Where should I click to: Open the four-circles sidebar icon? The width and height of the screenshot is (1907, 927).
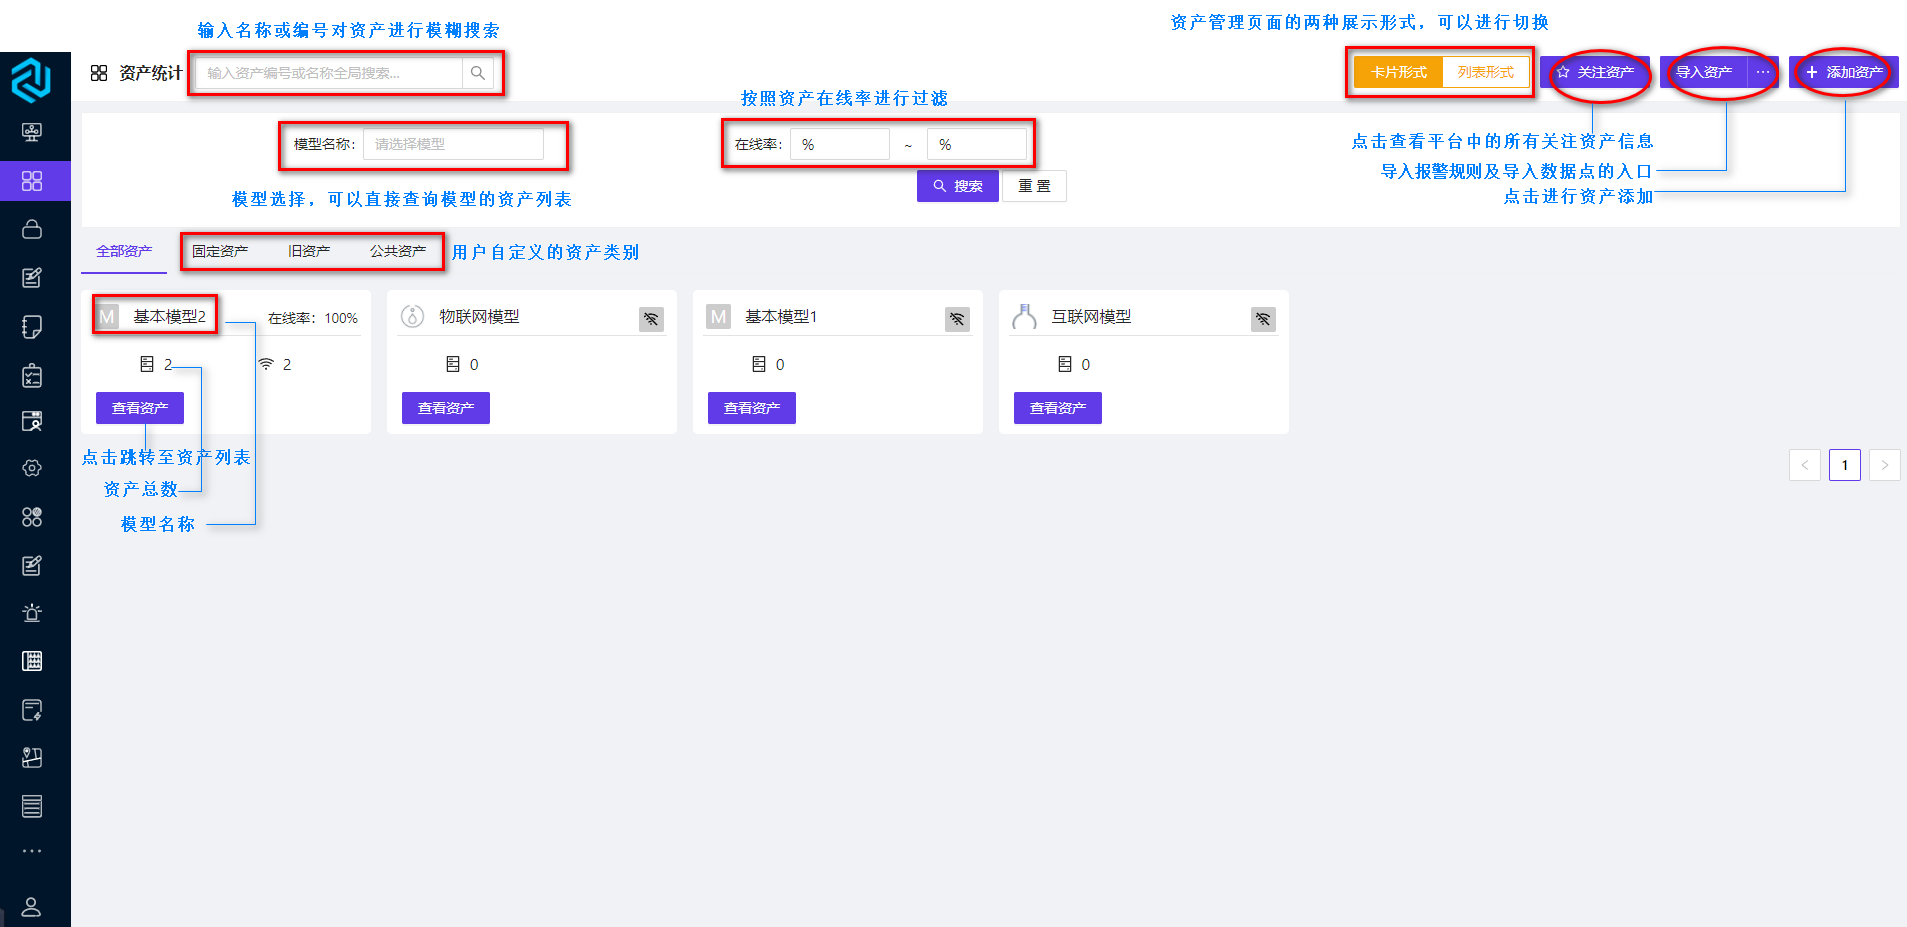(x=32, y=517)
